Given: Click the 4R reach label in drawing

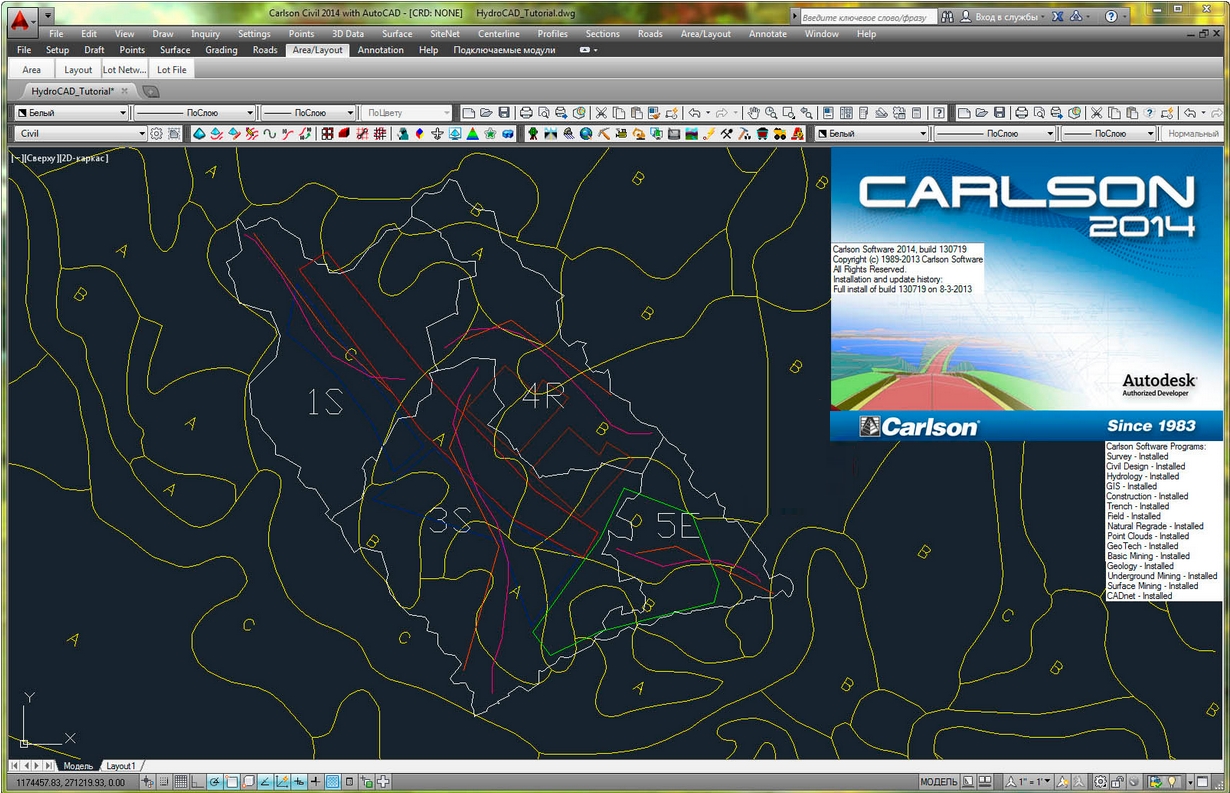Looking at the screenshot, I should (x=543, y=397).
